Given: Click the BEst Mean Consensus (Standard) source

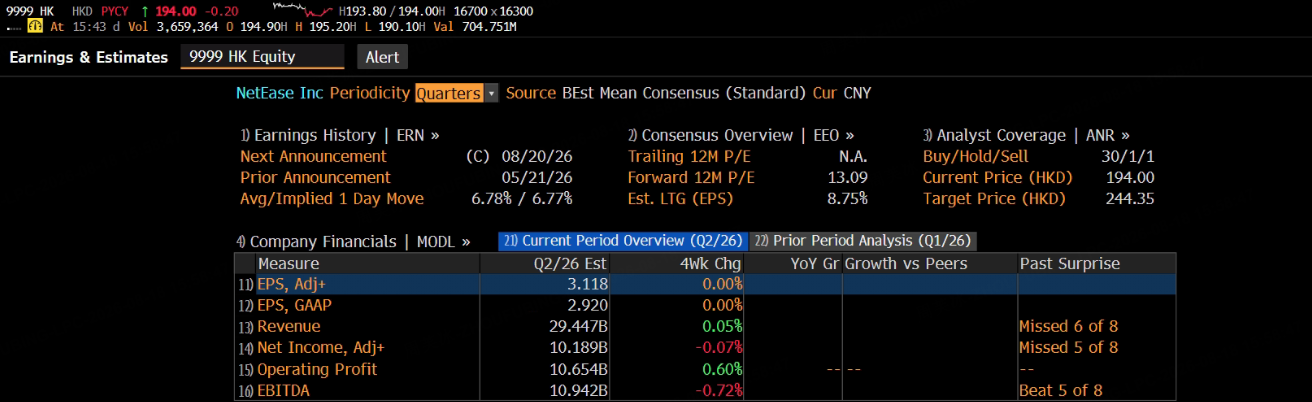Looking at the screenshot, I should pos(683,93).
